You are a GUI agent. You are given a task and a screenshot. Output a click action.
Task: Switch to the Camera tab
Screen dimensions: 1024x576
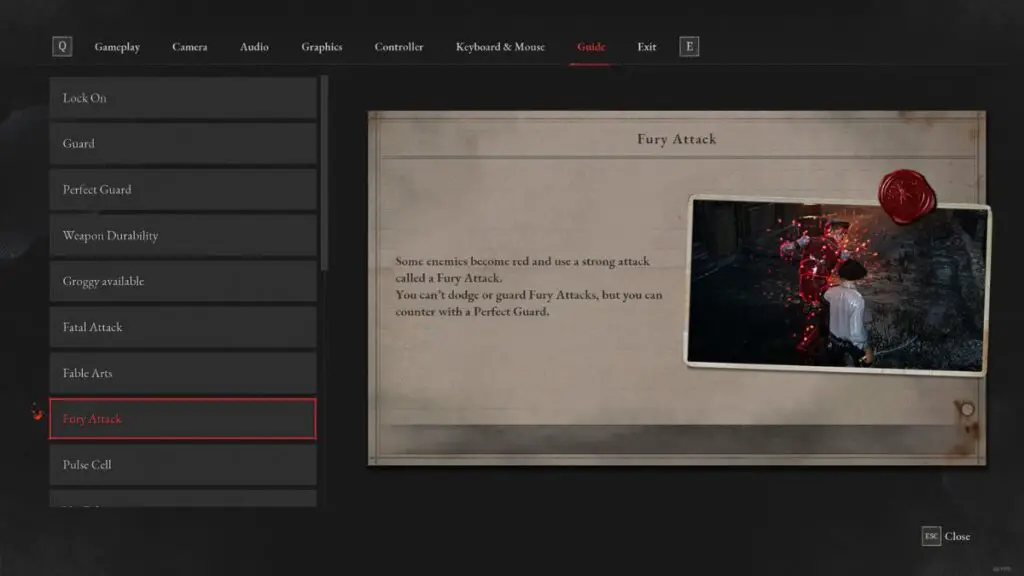point(189,47)
